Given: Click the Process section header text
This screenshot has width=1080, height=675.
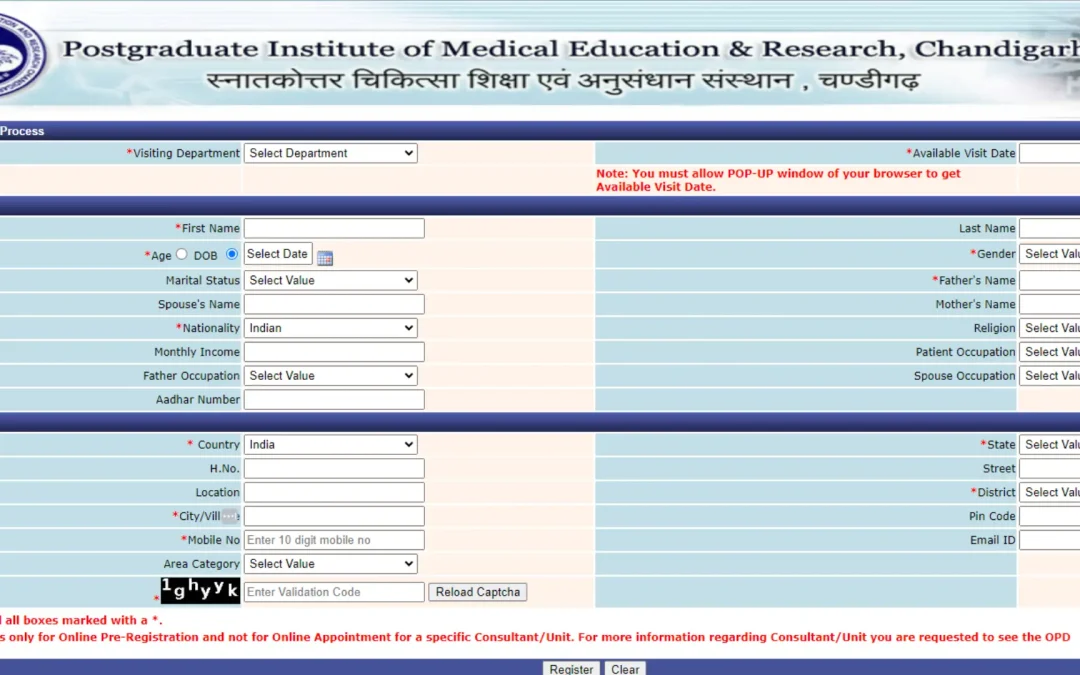Looking at the screenshot, I should click(x=22, y=131).
